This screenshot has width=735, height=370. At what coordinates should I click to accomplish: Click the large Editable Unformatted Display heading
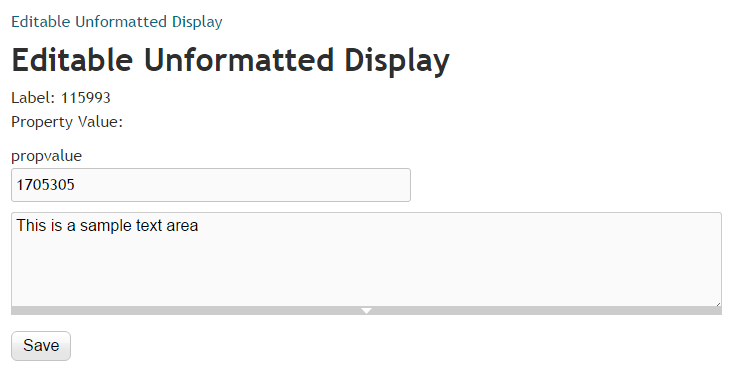point(230,60)
